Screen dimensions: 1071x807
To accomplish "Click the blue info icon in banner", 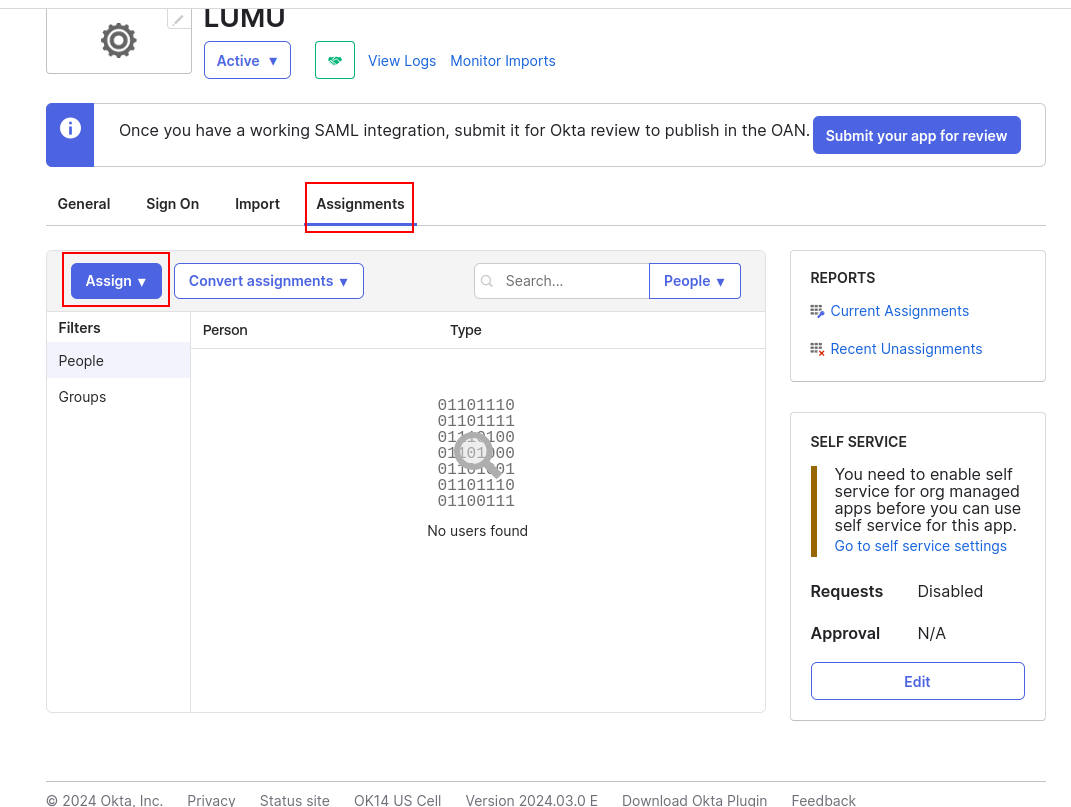I will (70, 128).
